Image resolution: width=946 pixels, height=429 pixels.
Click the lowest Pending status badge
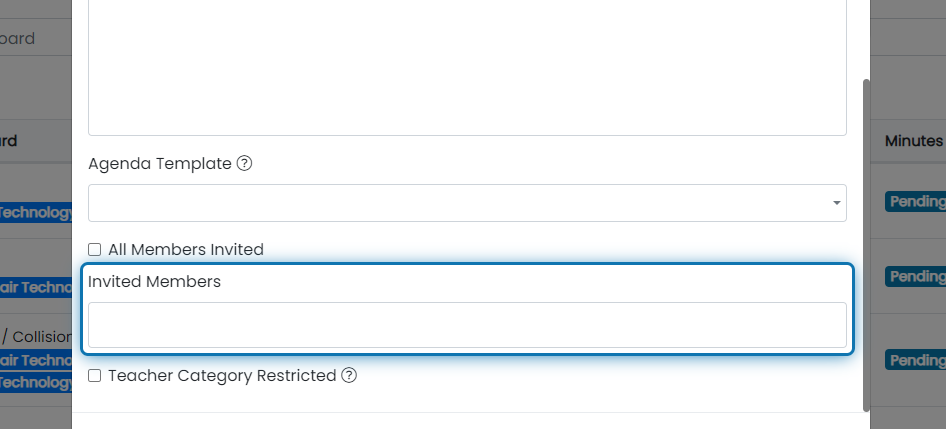click(915, 360)
